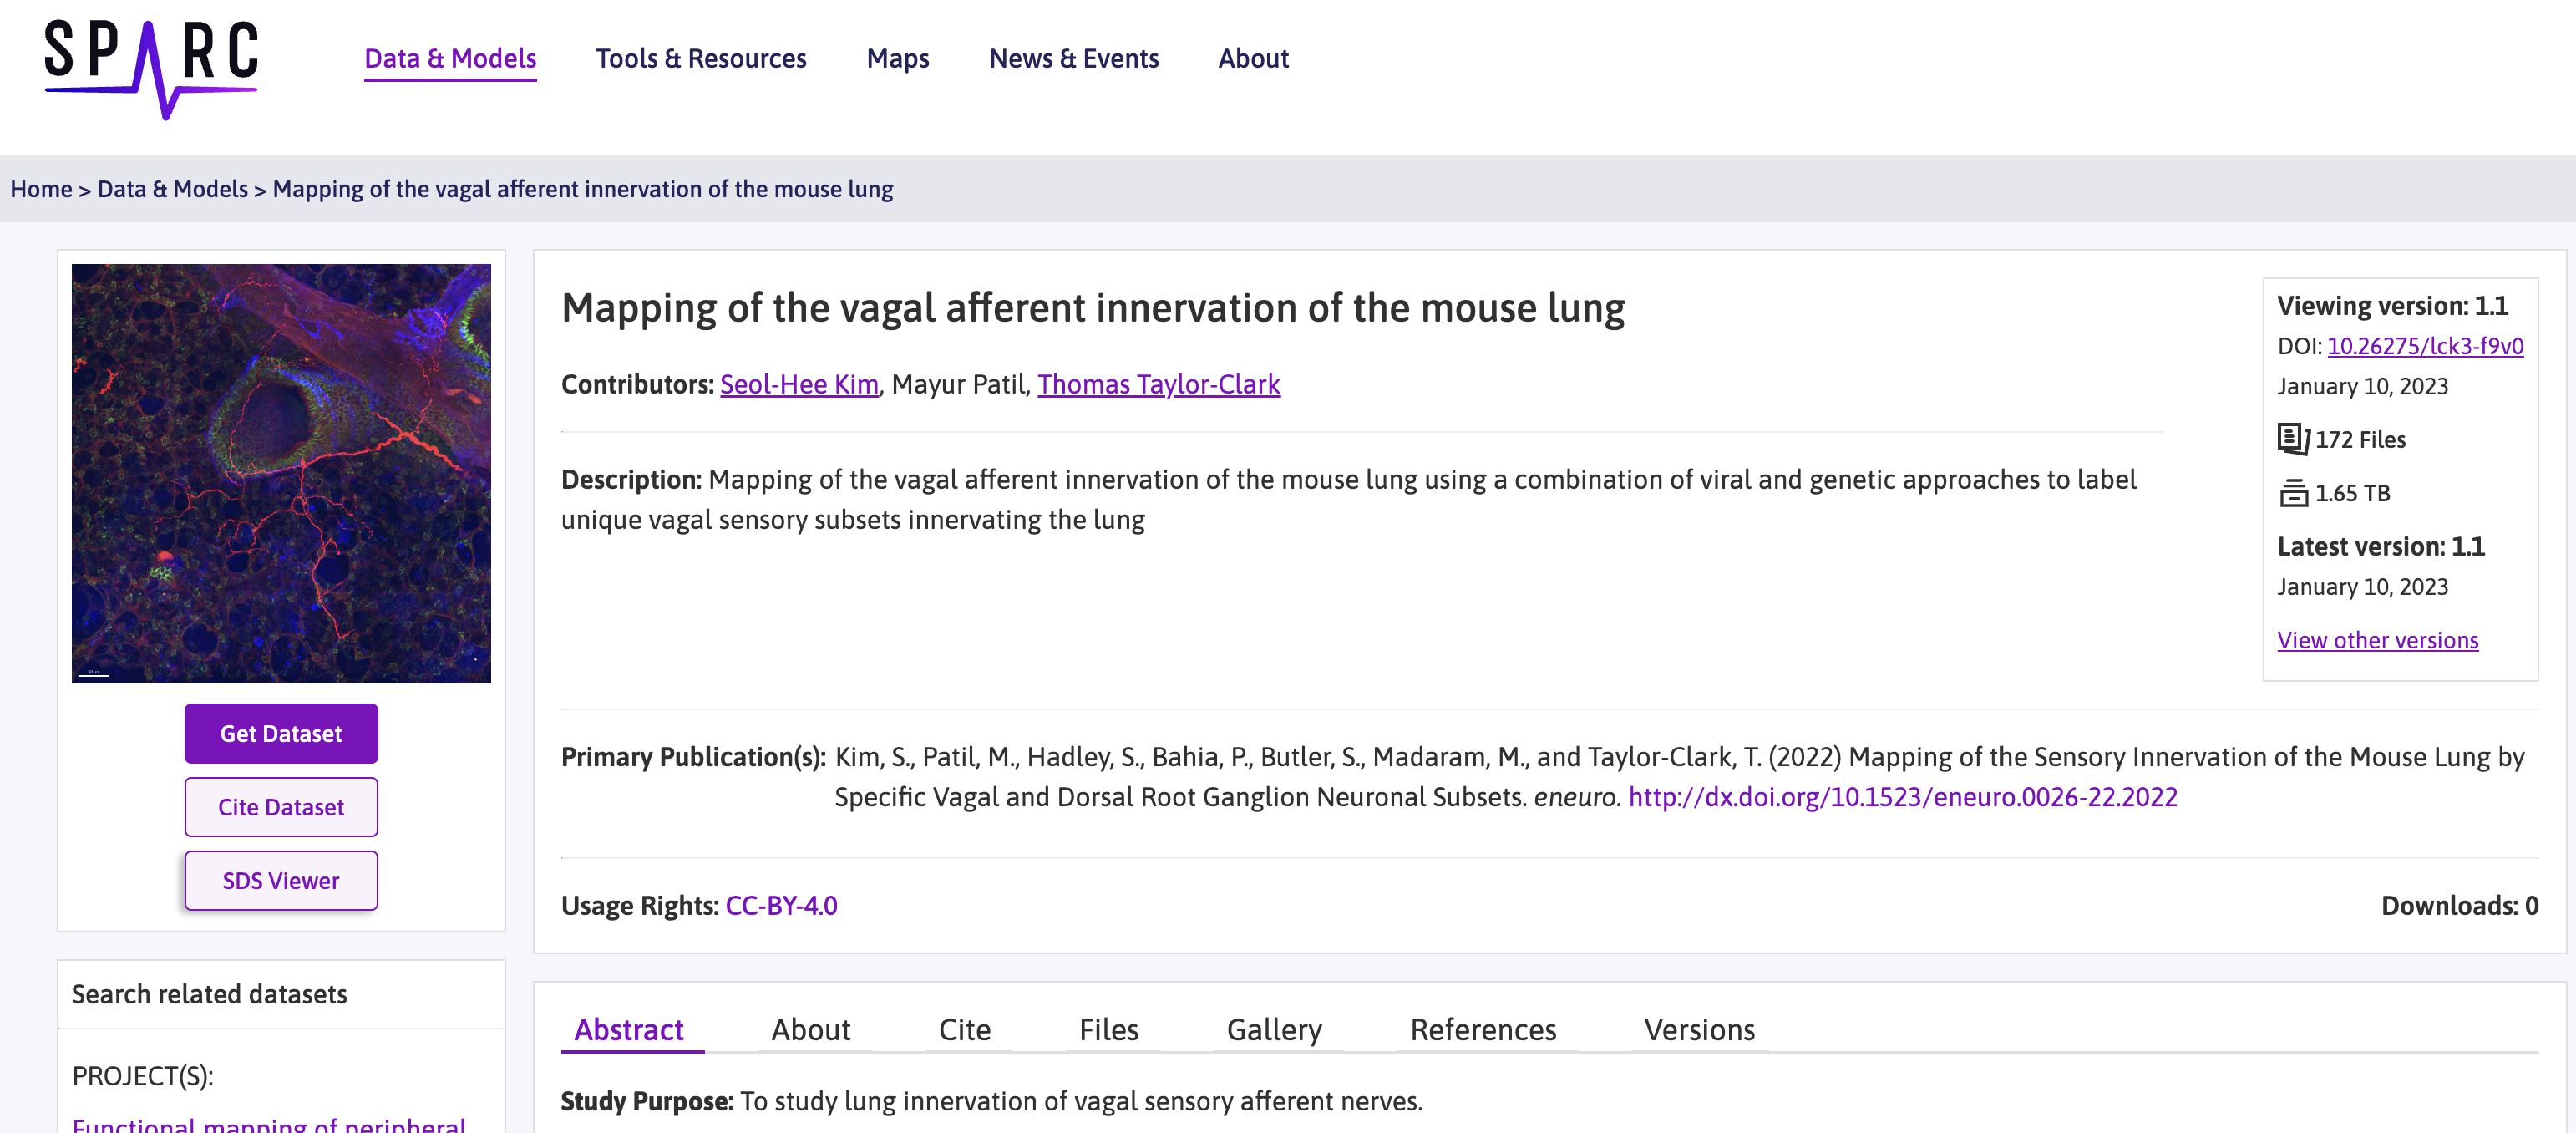Viewport: 2576px width, 1133px height.
Task: Open contributor Seol-Hee Kim link
Action: (798, 384)
